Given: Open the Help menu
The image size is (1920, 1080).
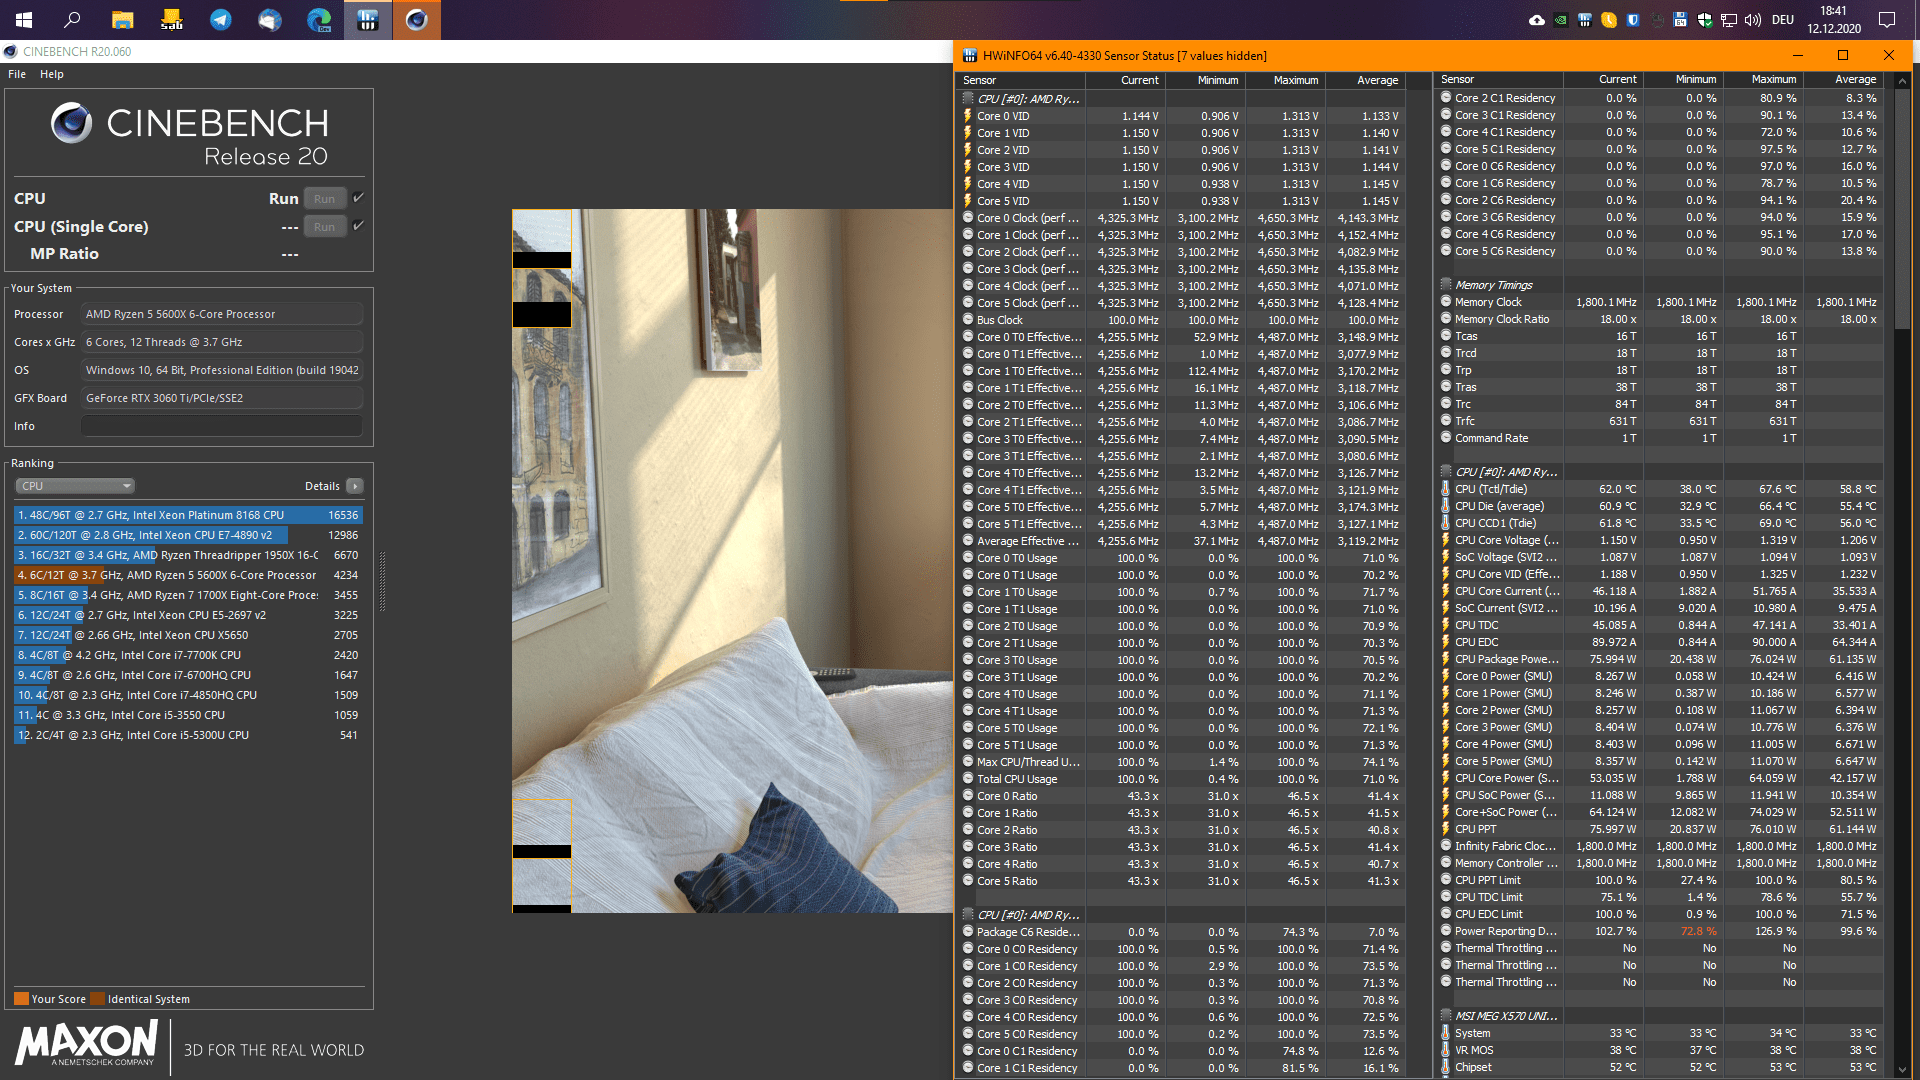Looking at the screenshot, I should 52,74.
